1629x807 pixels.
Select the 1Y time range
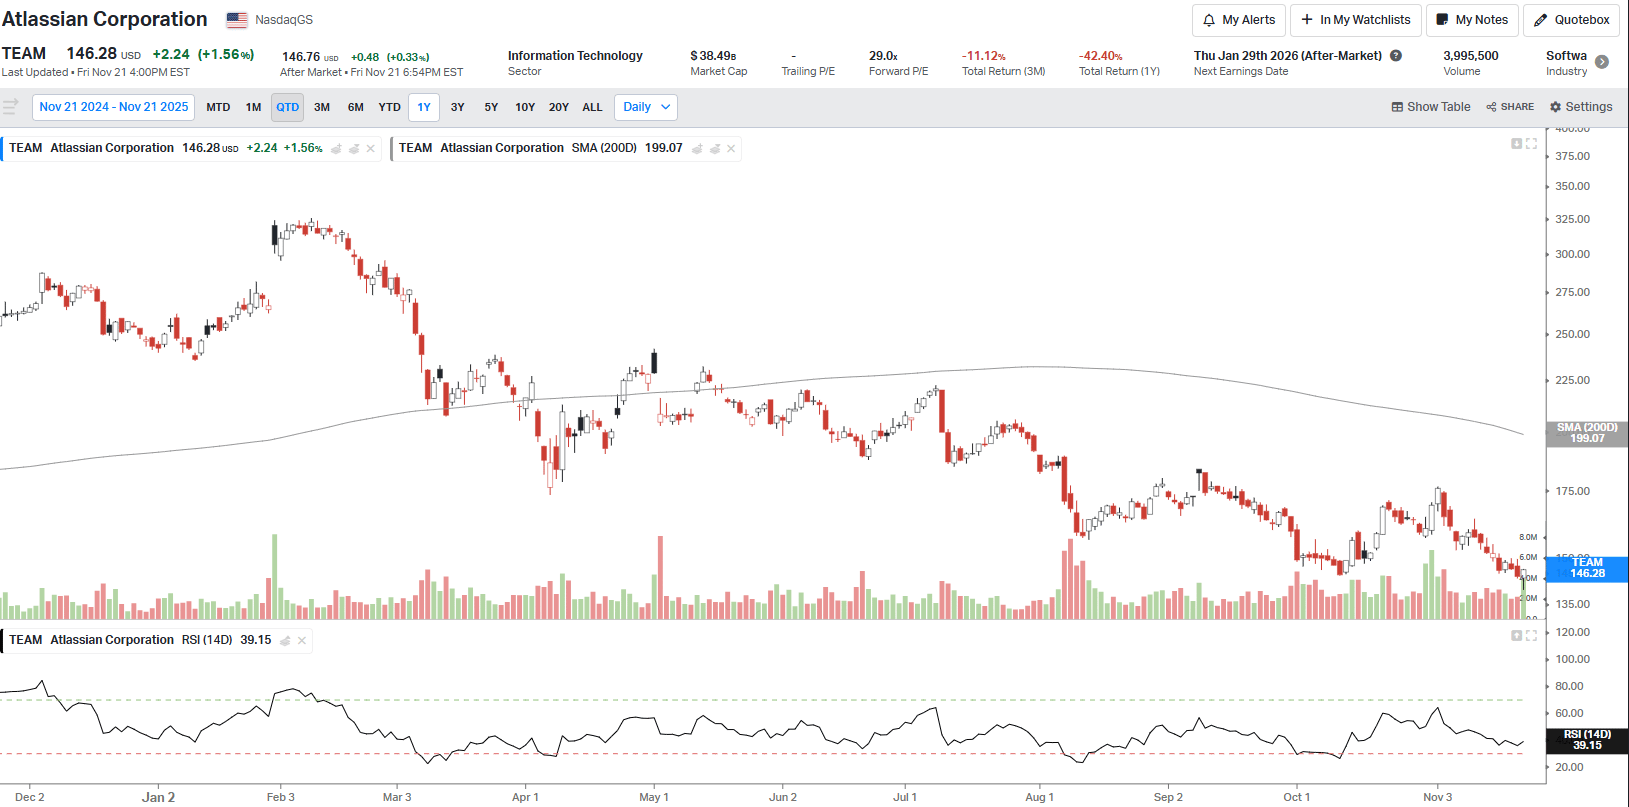pyautogui.click(x=424, y=107)
